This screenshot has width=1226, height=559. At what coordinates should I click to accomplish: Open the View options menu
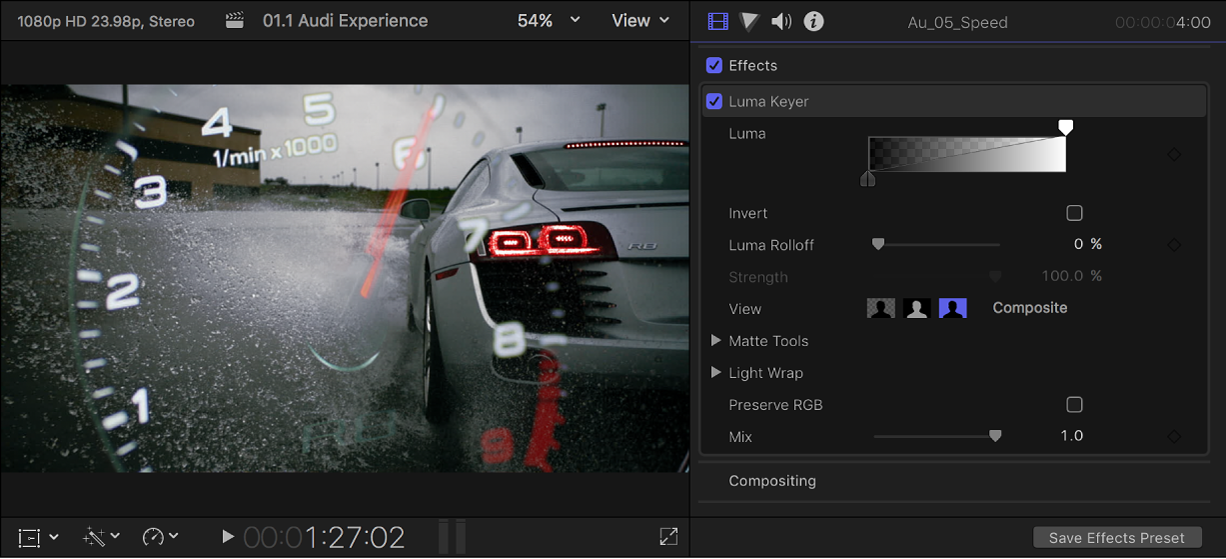point(640,20)
